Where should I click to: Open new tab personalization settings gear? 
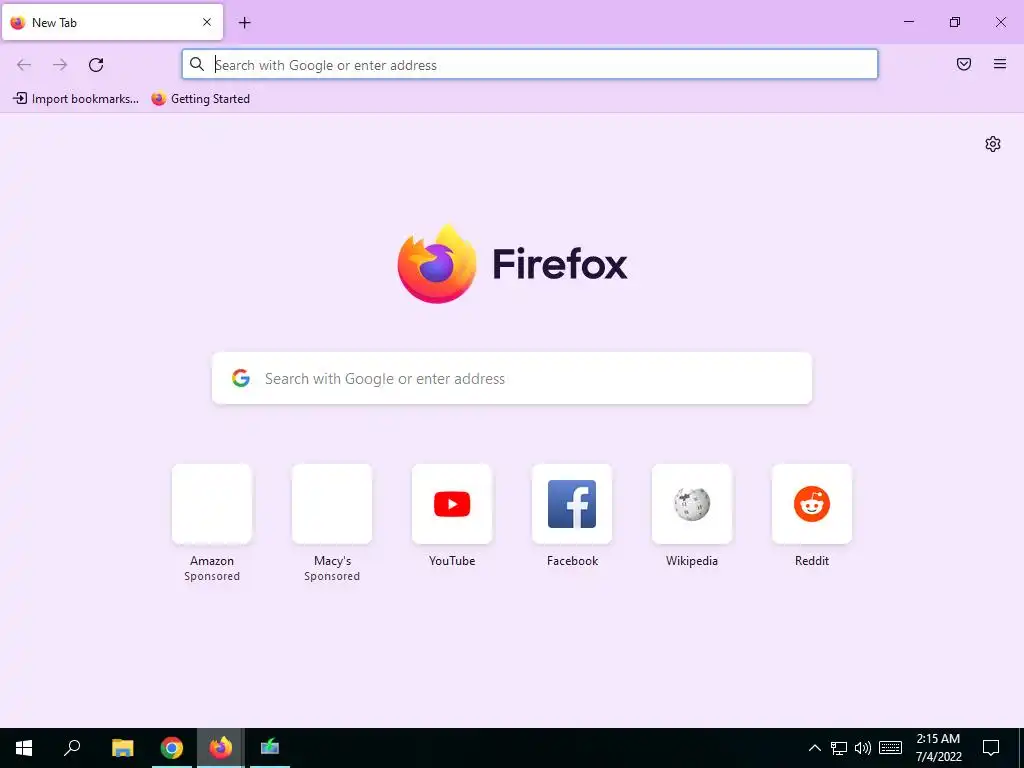tap(993, 144)
